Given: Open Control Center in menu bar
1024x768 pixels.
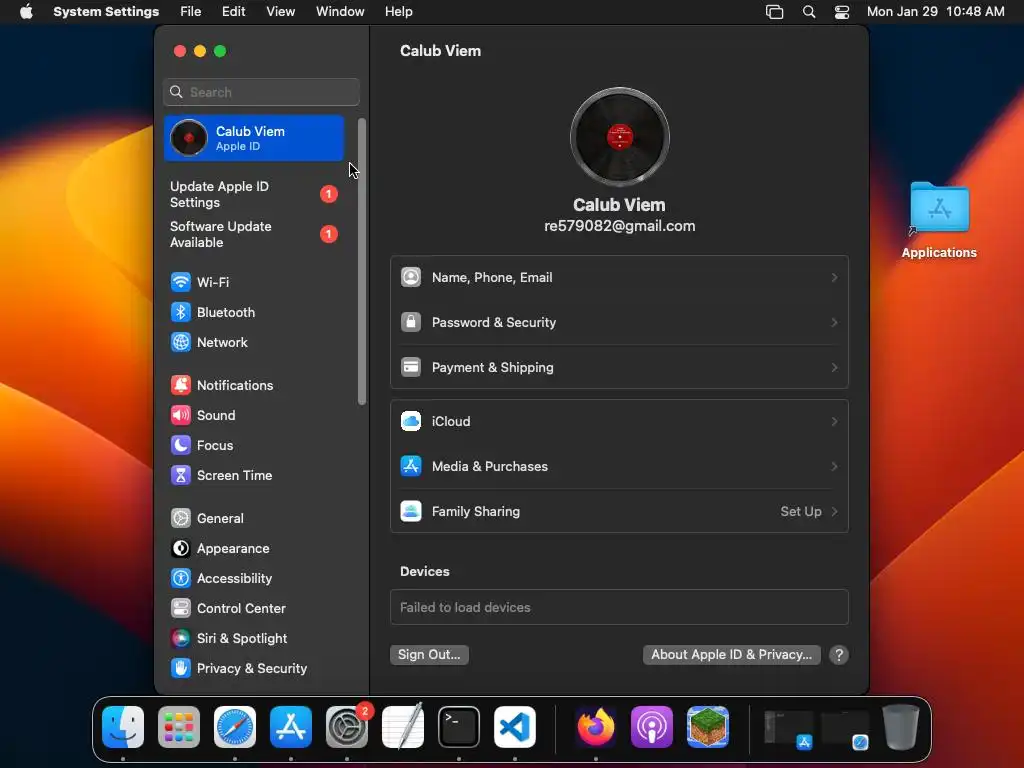Looking at the screenshot, I should point(842,12).
